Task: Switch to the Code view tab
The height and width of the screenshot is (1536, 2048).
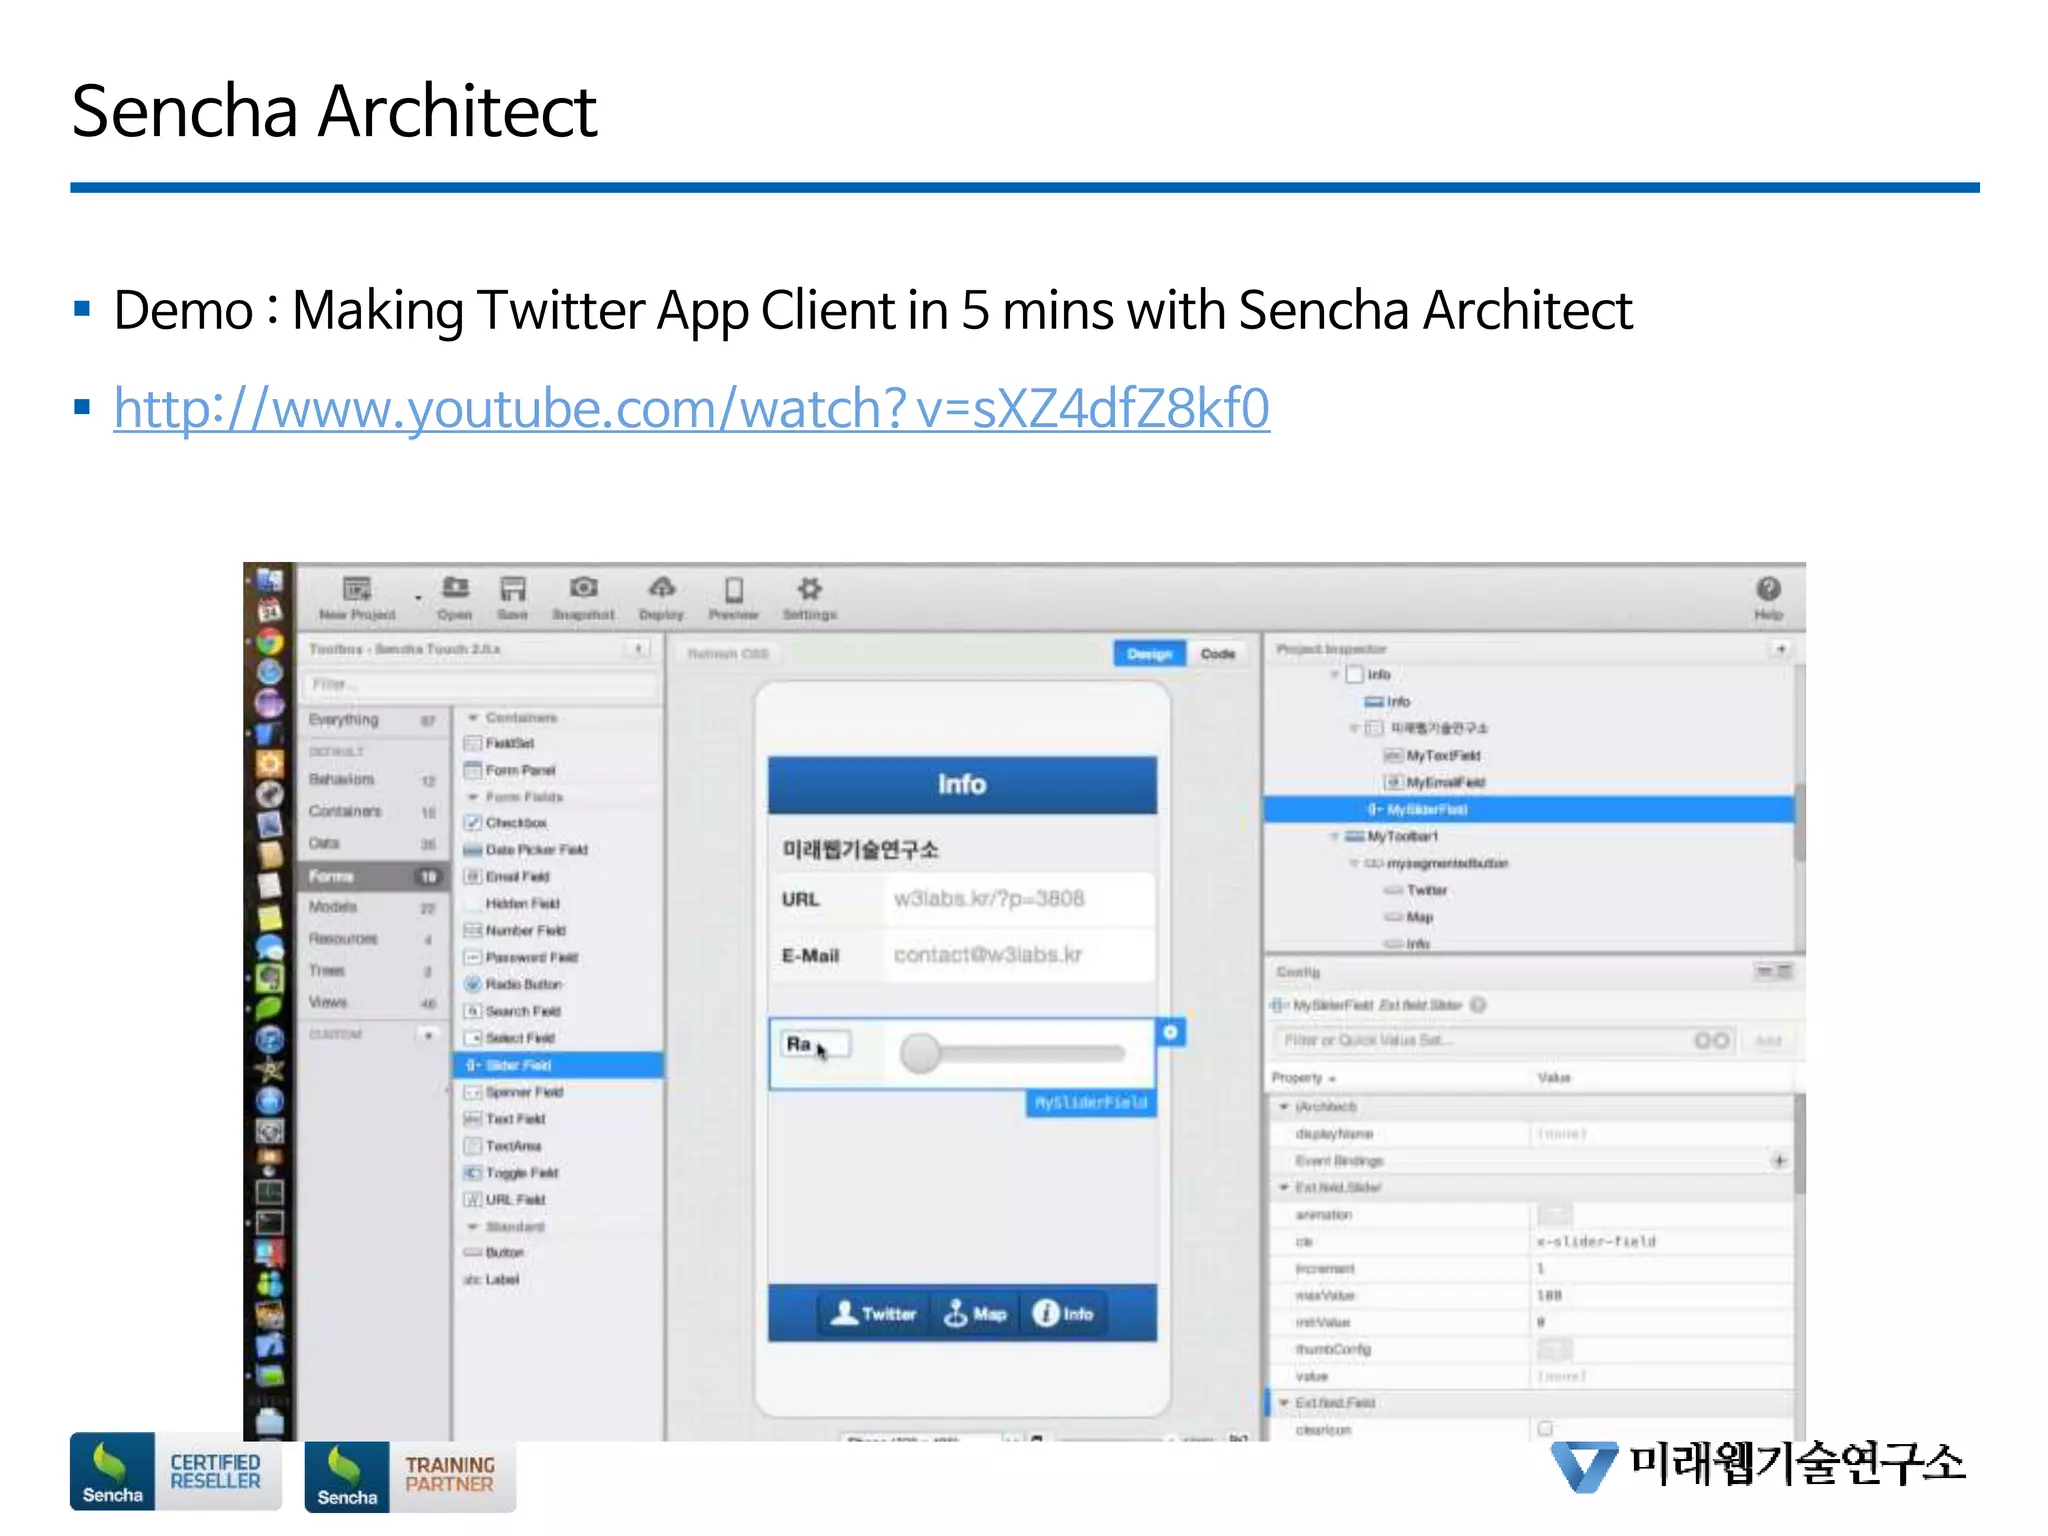Action: coord(1217,654)
